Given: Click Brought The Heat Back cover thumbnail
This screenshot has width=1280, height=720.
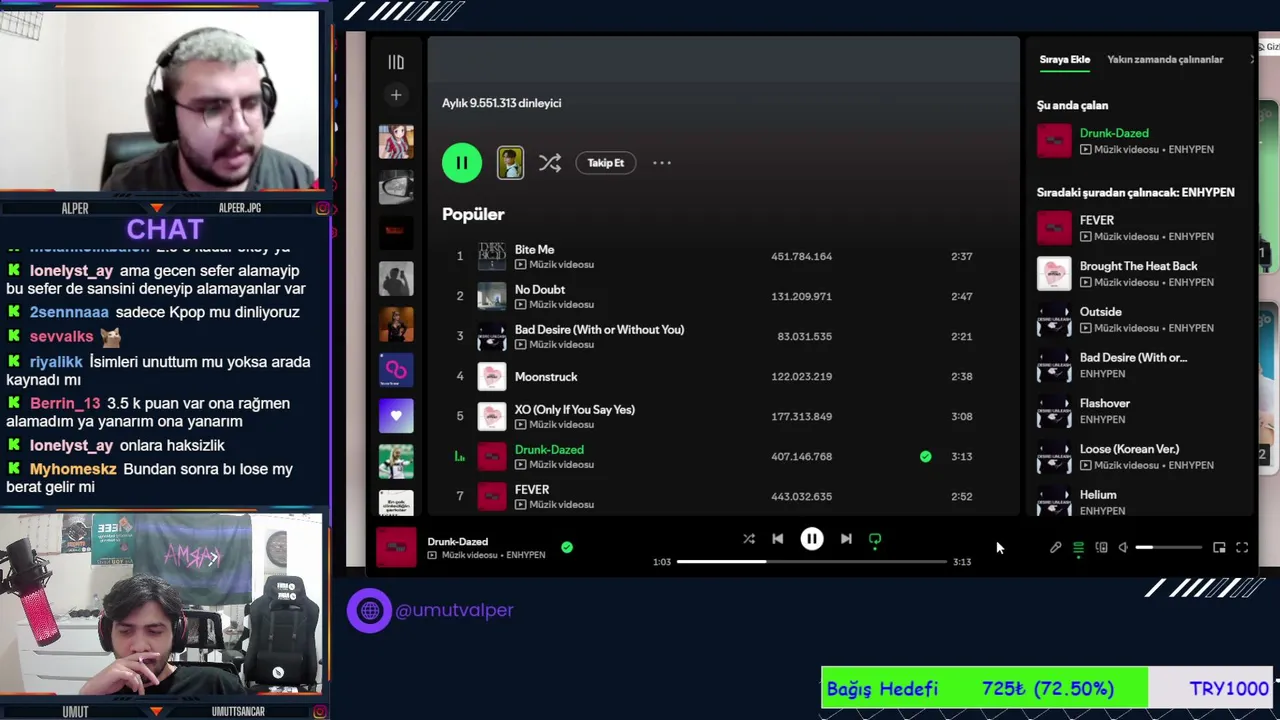Looking at the screenshot, I should point(1054,274).
